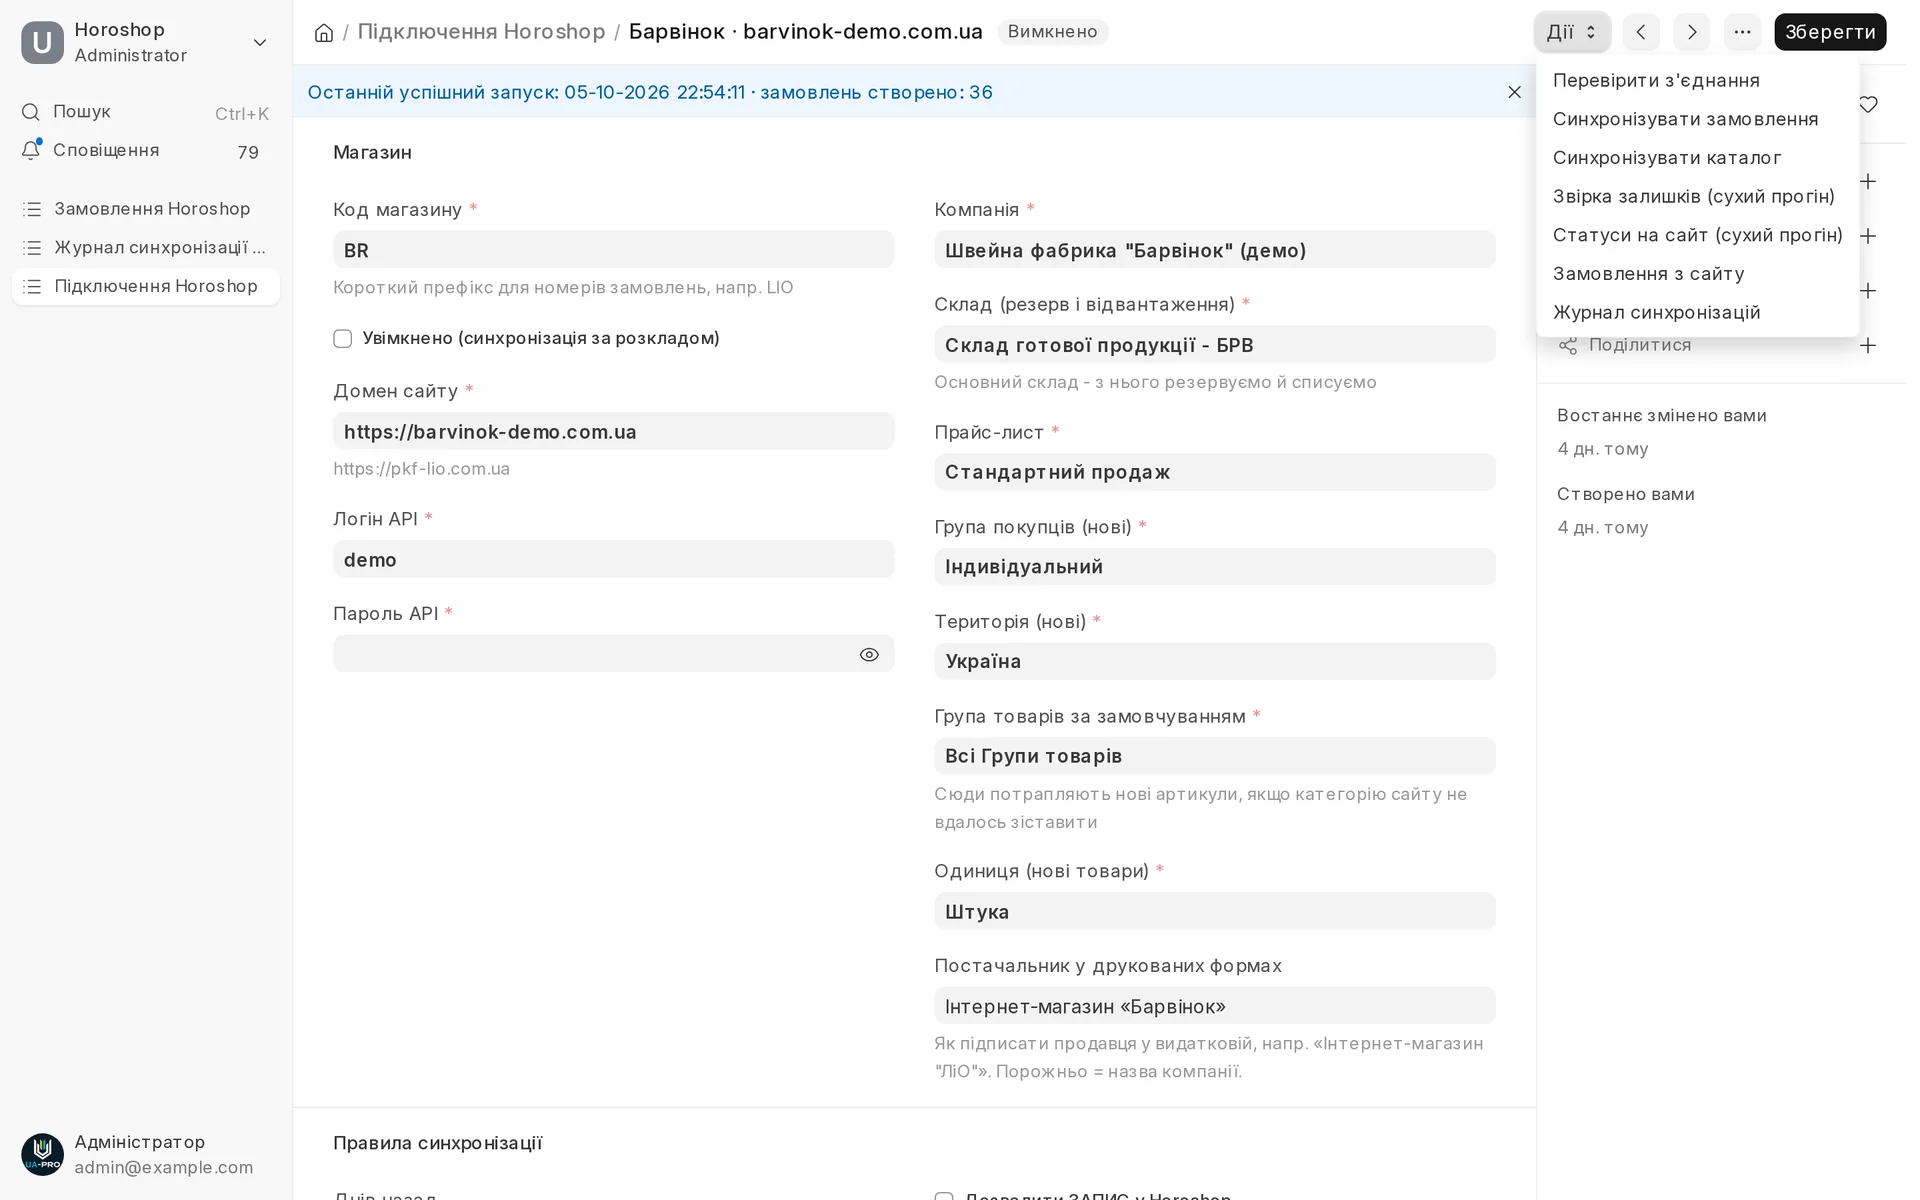This screenshot has width=1920, height=1200.
Task: Open Підключення Horoshop breadcrumb link
Action: pos(481,32)
